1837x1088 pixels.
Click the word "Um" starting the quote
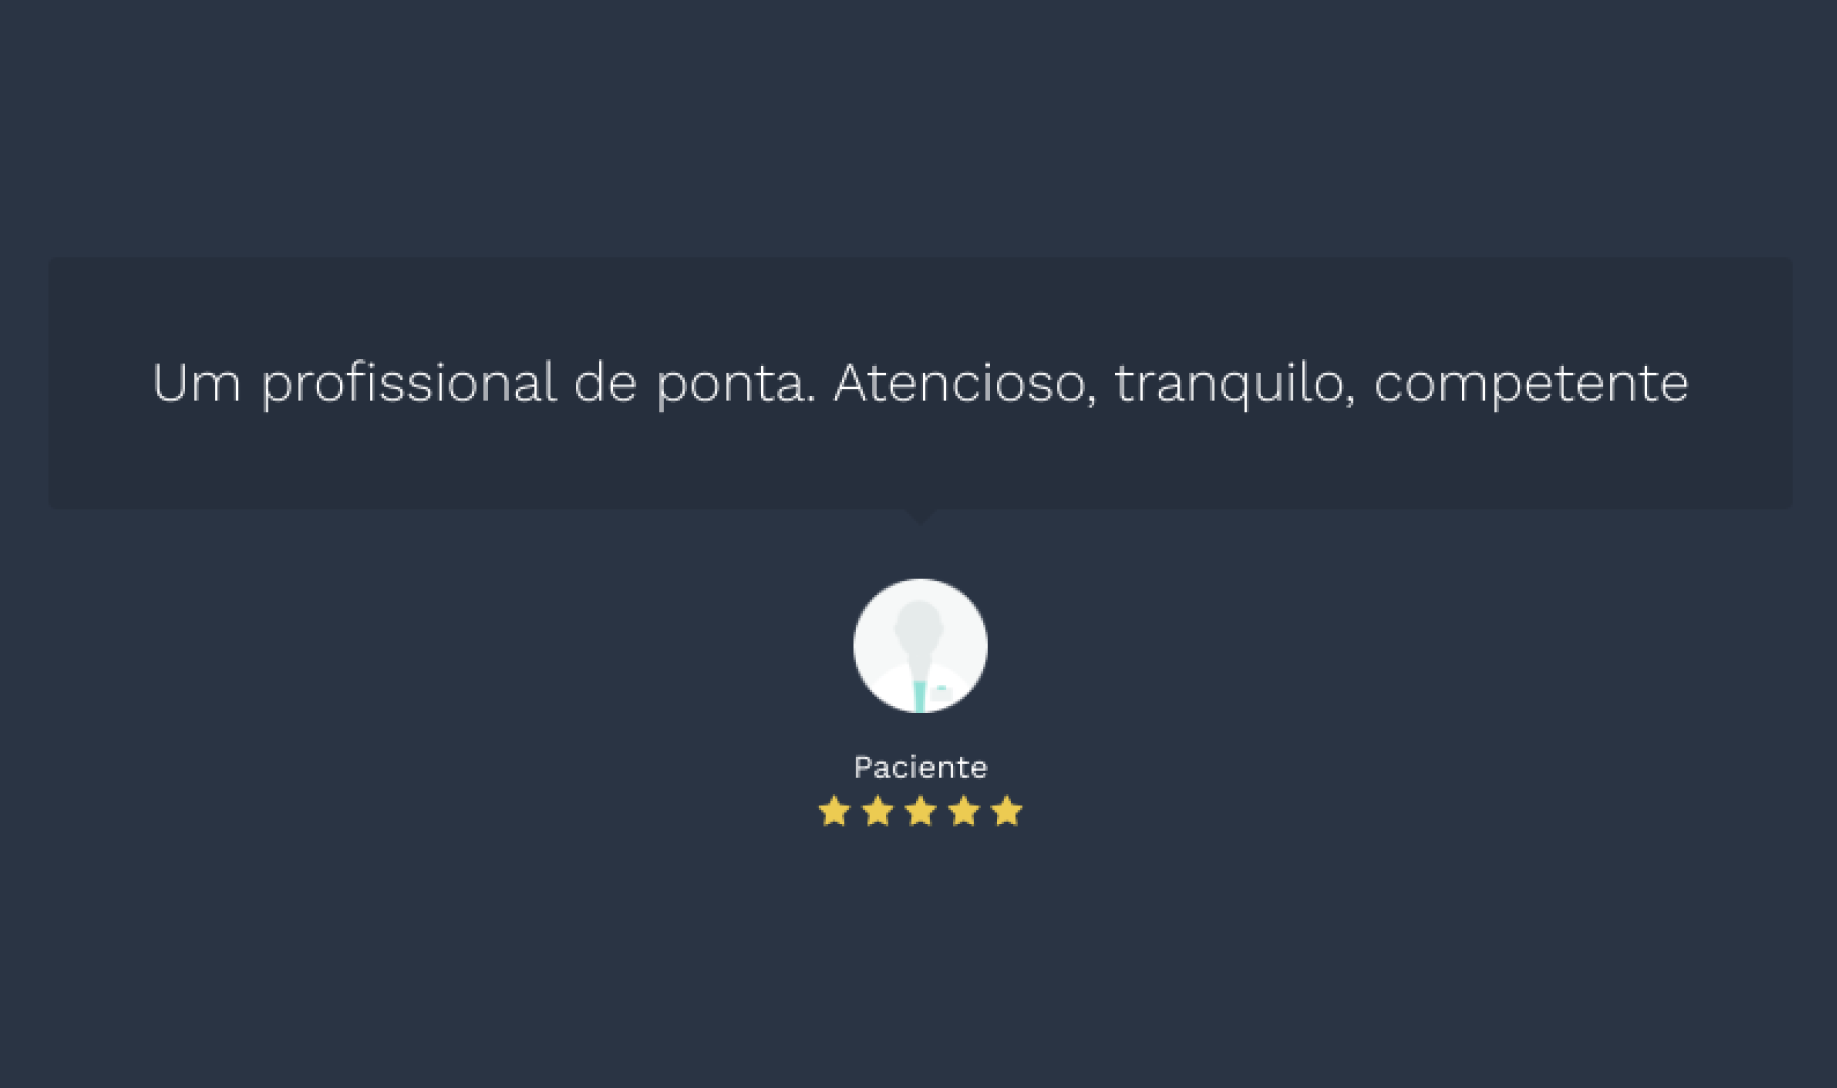coord(197,383)
